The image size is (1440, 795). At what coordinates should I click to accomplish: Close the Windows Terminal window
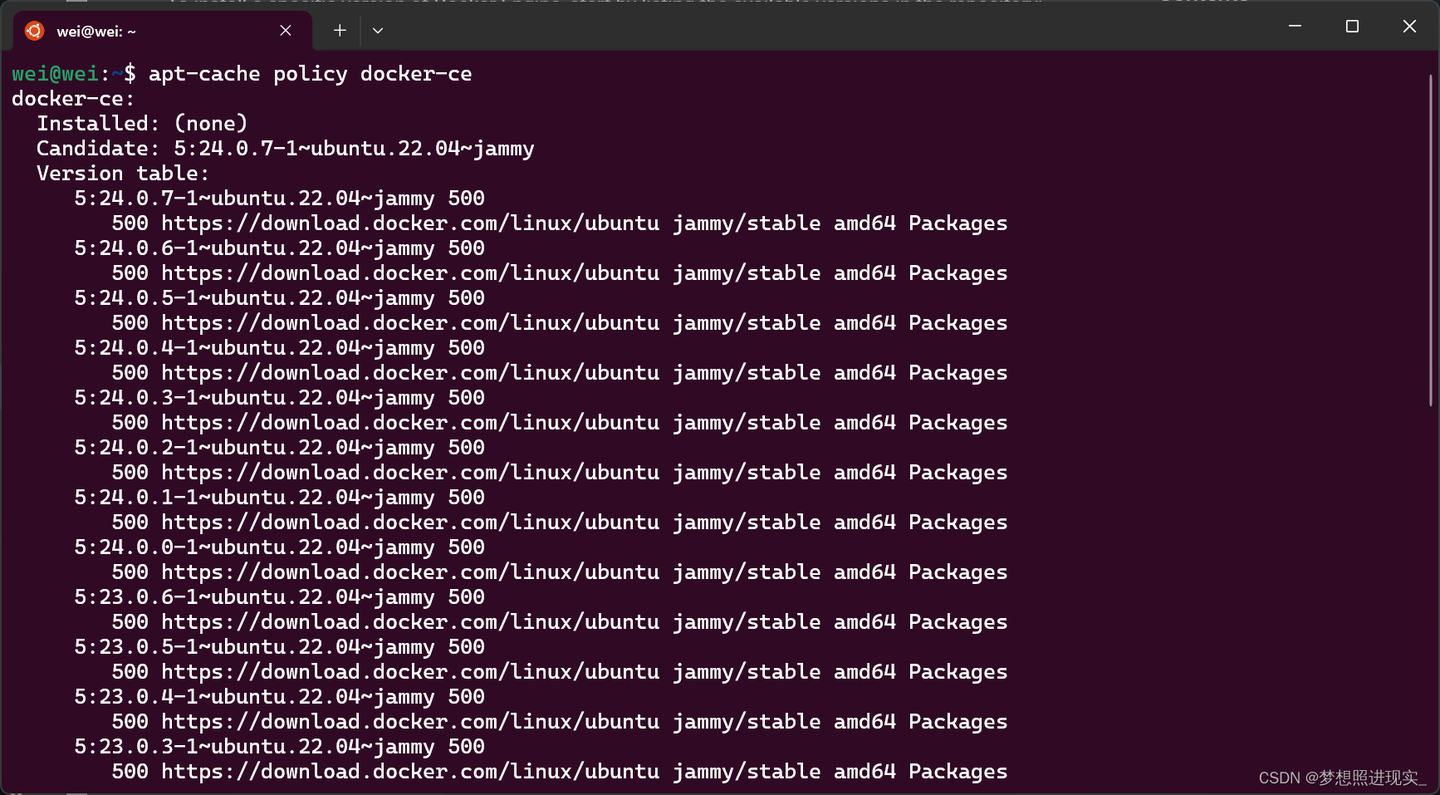tap(1410, 26)
